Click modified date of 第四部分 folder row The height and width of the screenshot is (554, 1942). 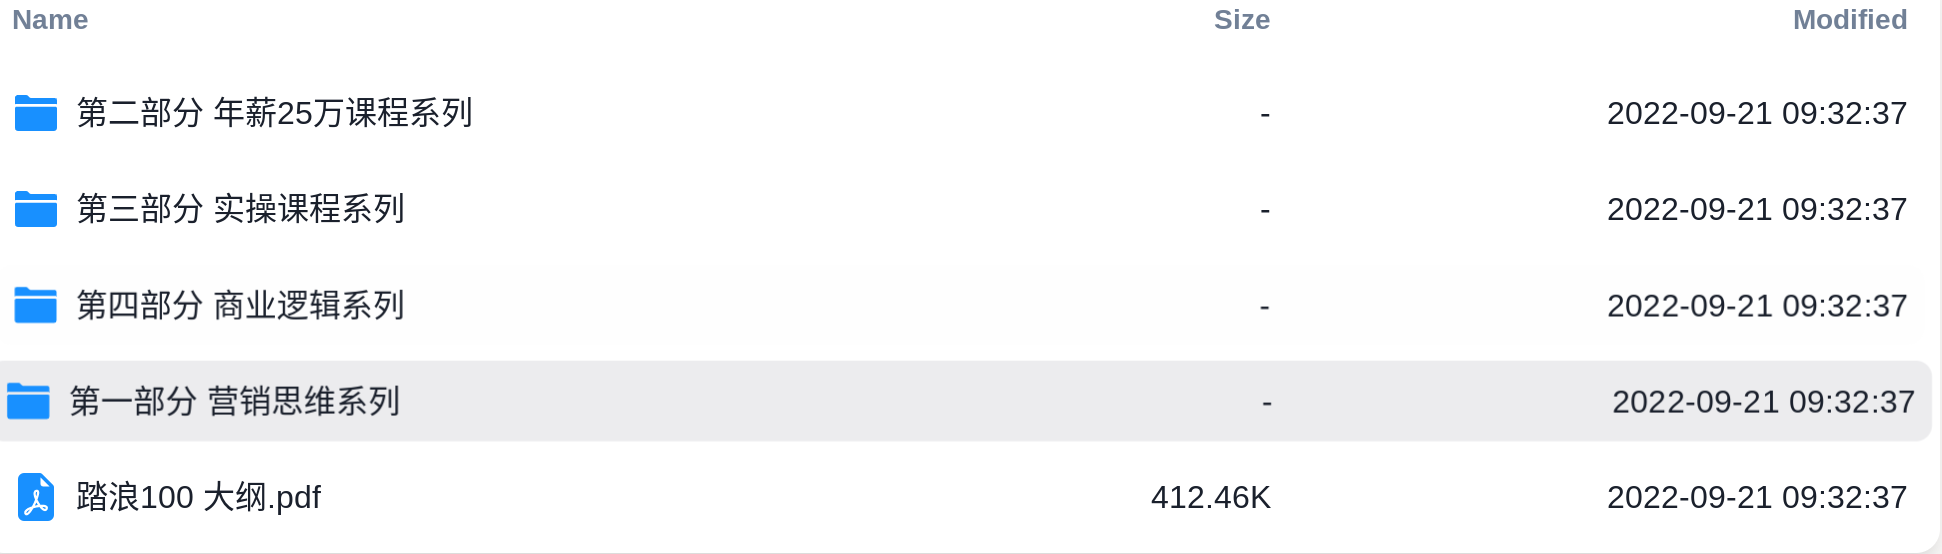pos(1757,305)
